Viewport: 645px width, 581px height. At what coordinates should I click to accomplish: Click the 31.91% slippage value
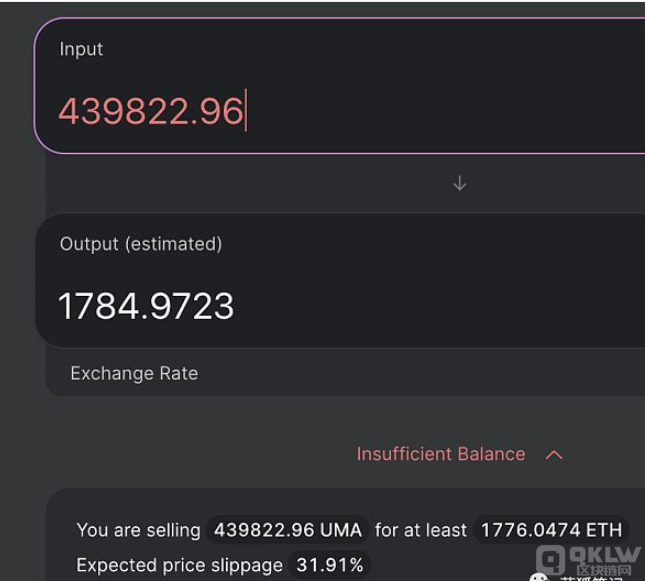point(330,565)
